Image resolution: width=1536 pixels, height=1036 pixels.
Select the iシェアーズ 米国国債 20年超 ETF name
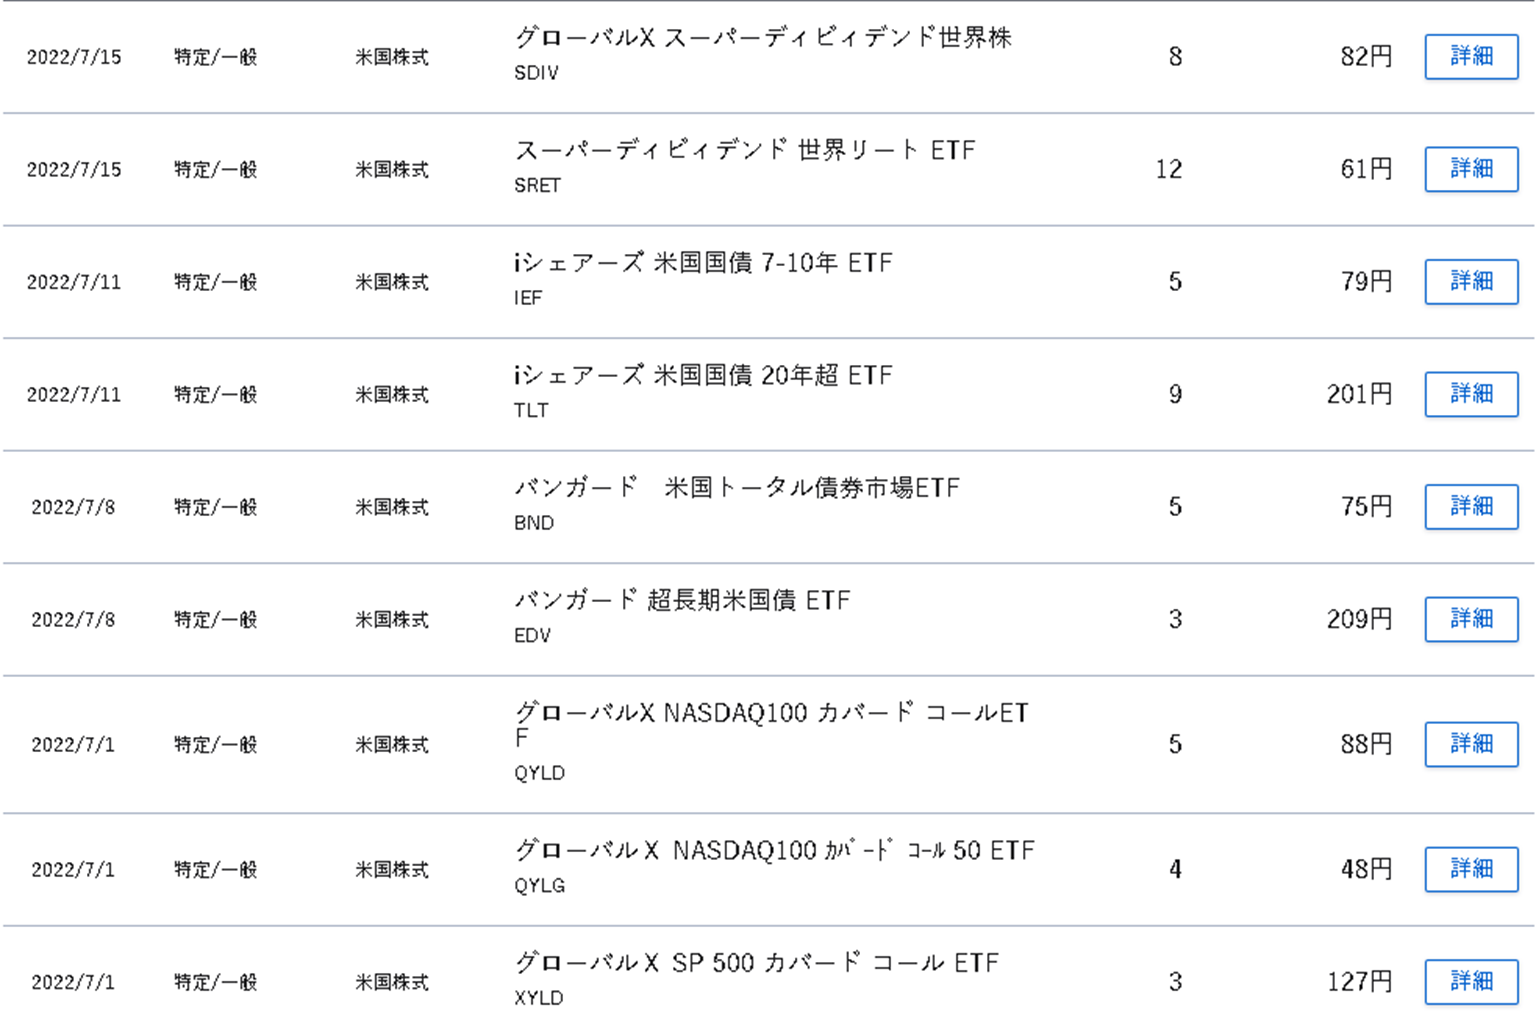(x=703, y=376)
